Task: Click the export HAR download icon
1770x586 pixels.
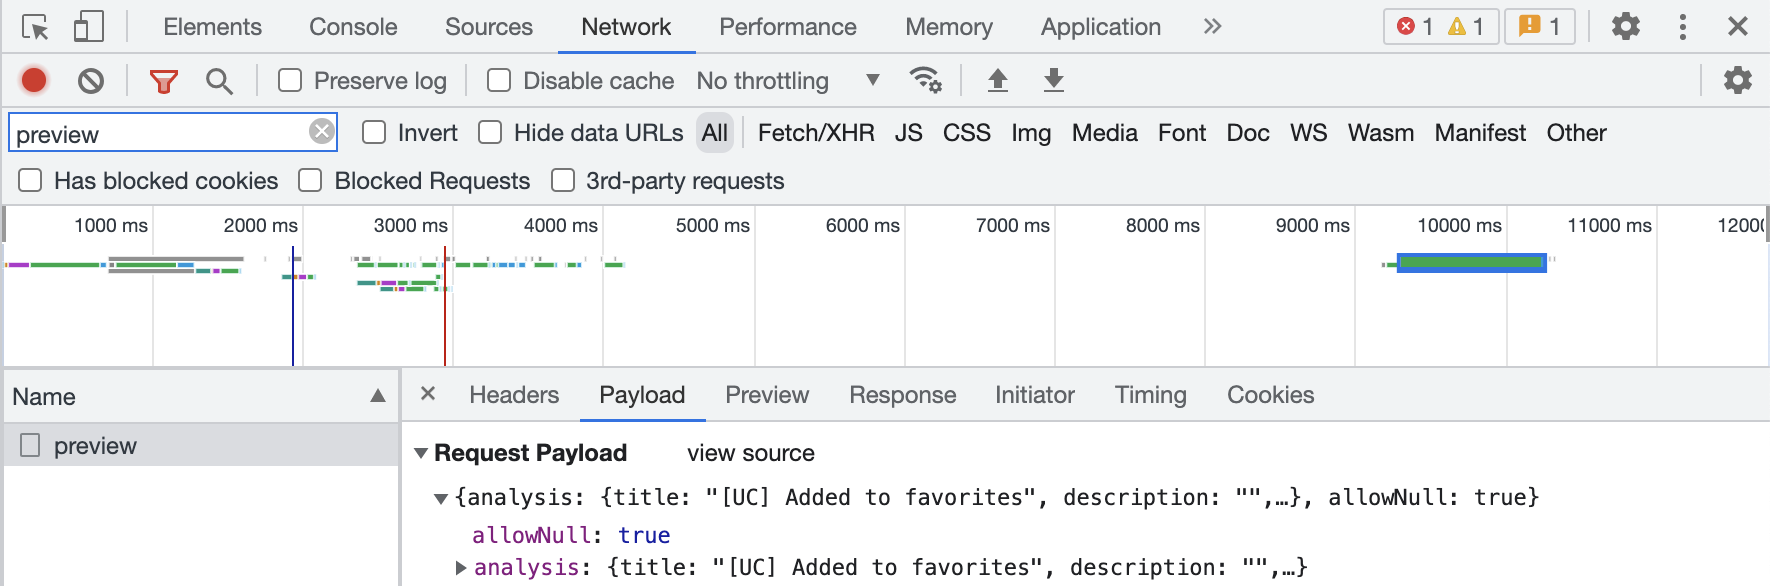Action: (x=1053, y=80)
